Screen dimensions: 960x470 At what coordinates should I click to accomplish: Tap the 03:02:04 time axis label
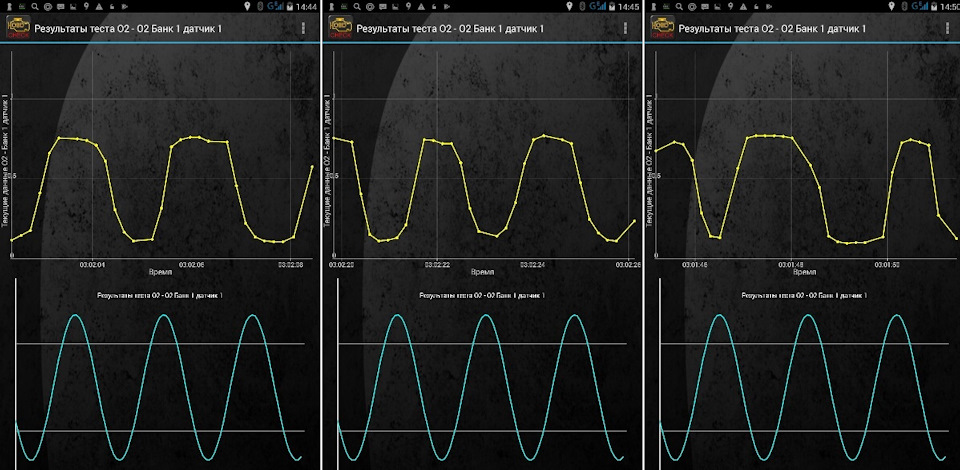click(x=92, y=264)
